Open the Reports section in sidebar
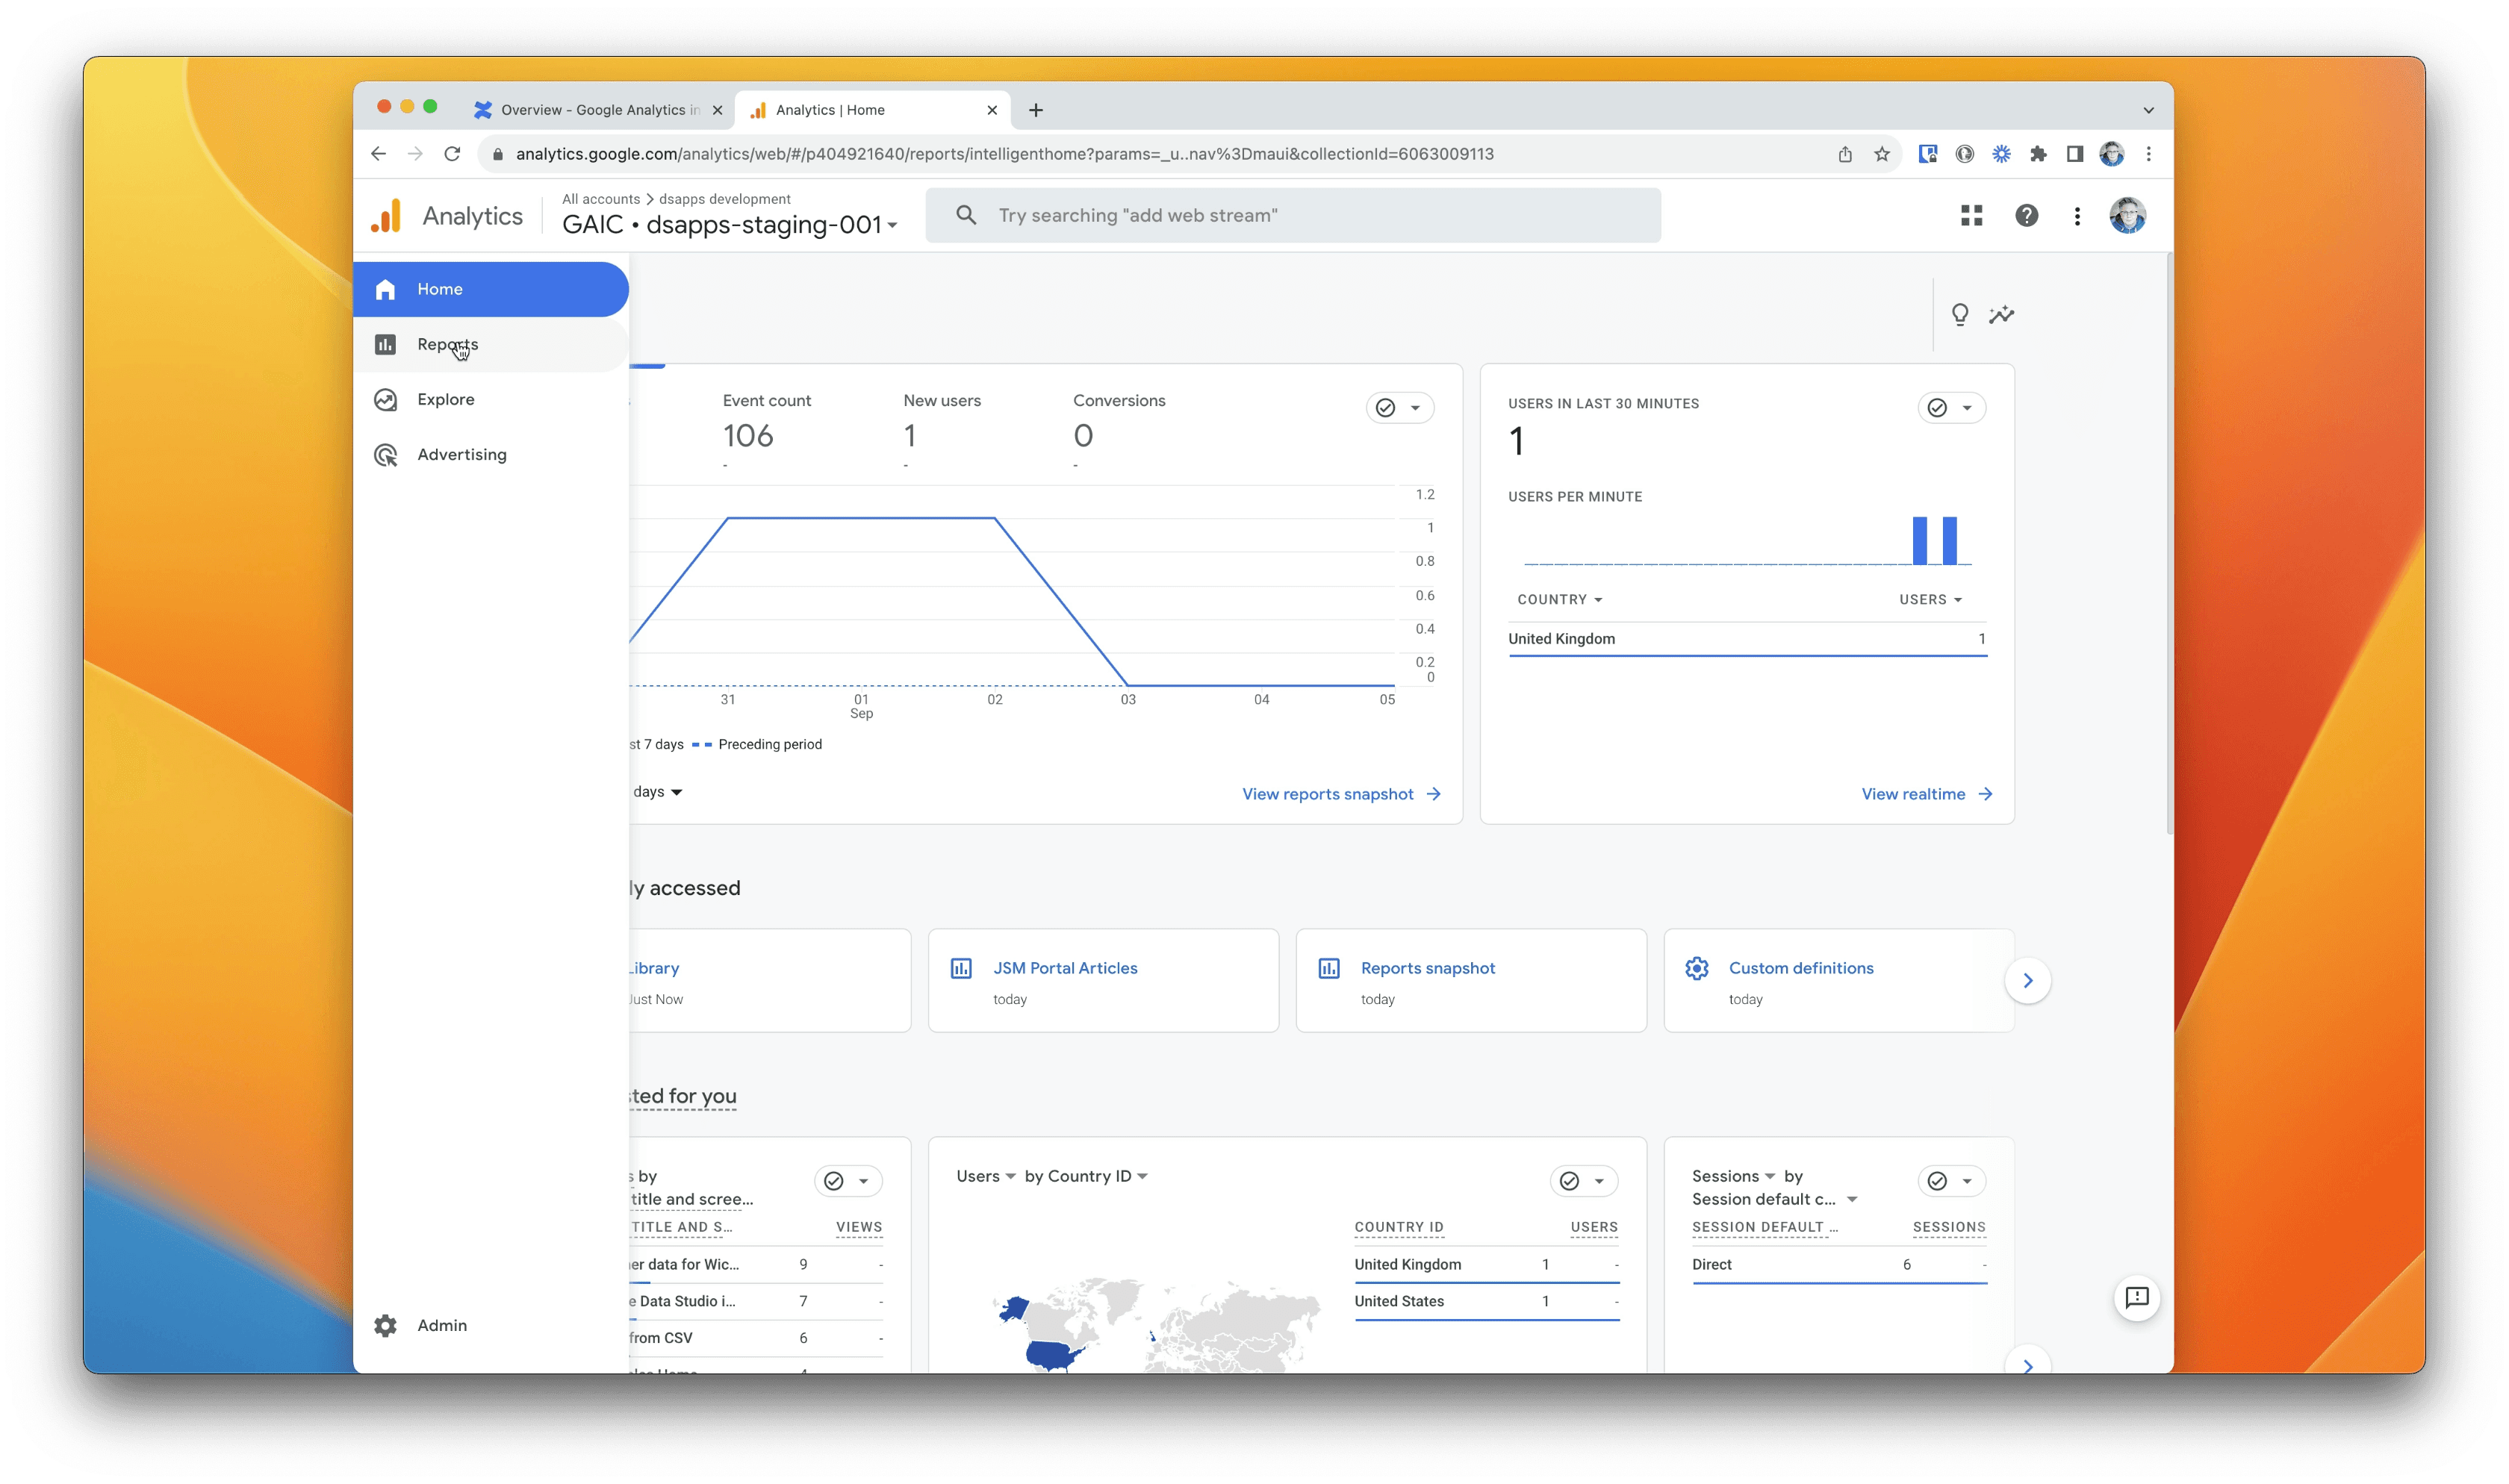 click(x=490, y=344)
